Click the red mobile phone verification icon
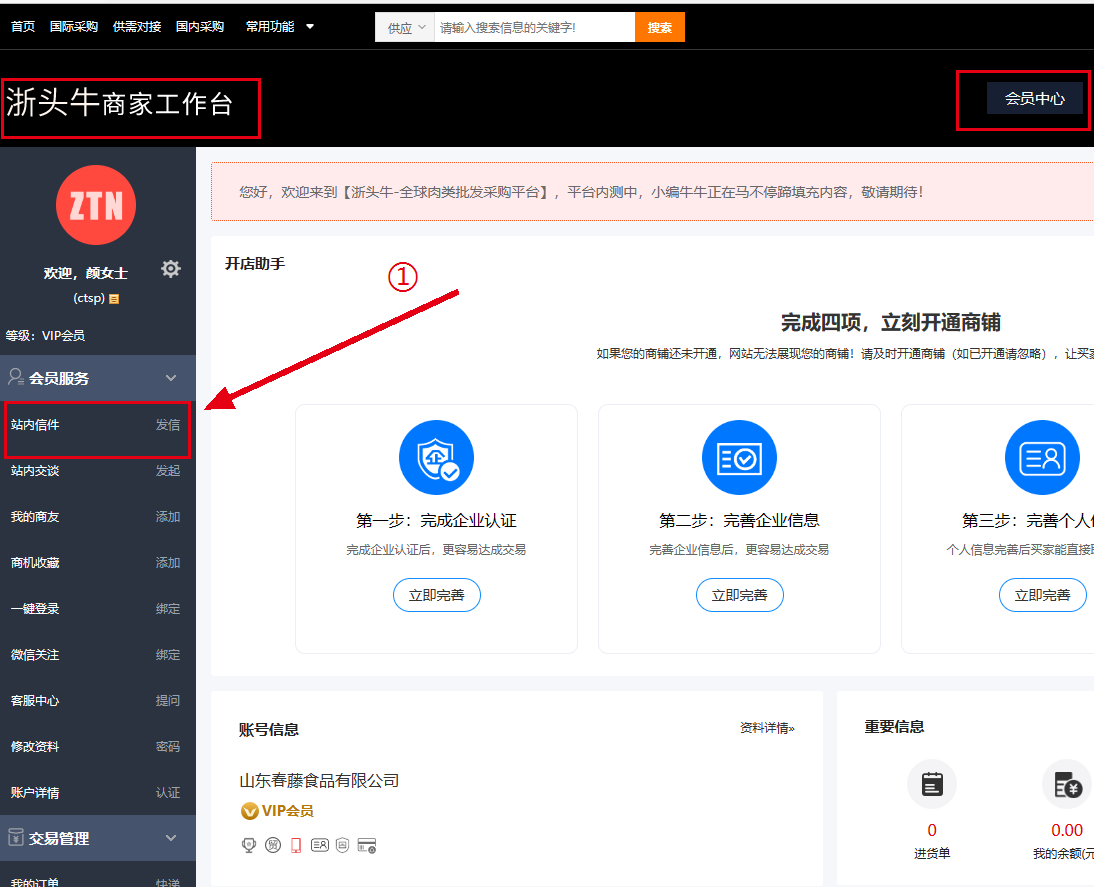This screenshot has width=1094, height=887. (296, 845)
